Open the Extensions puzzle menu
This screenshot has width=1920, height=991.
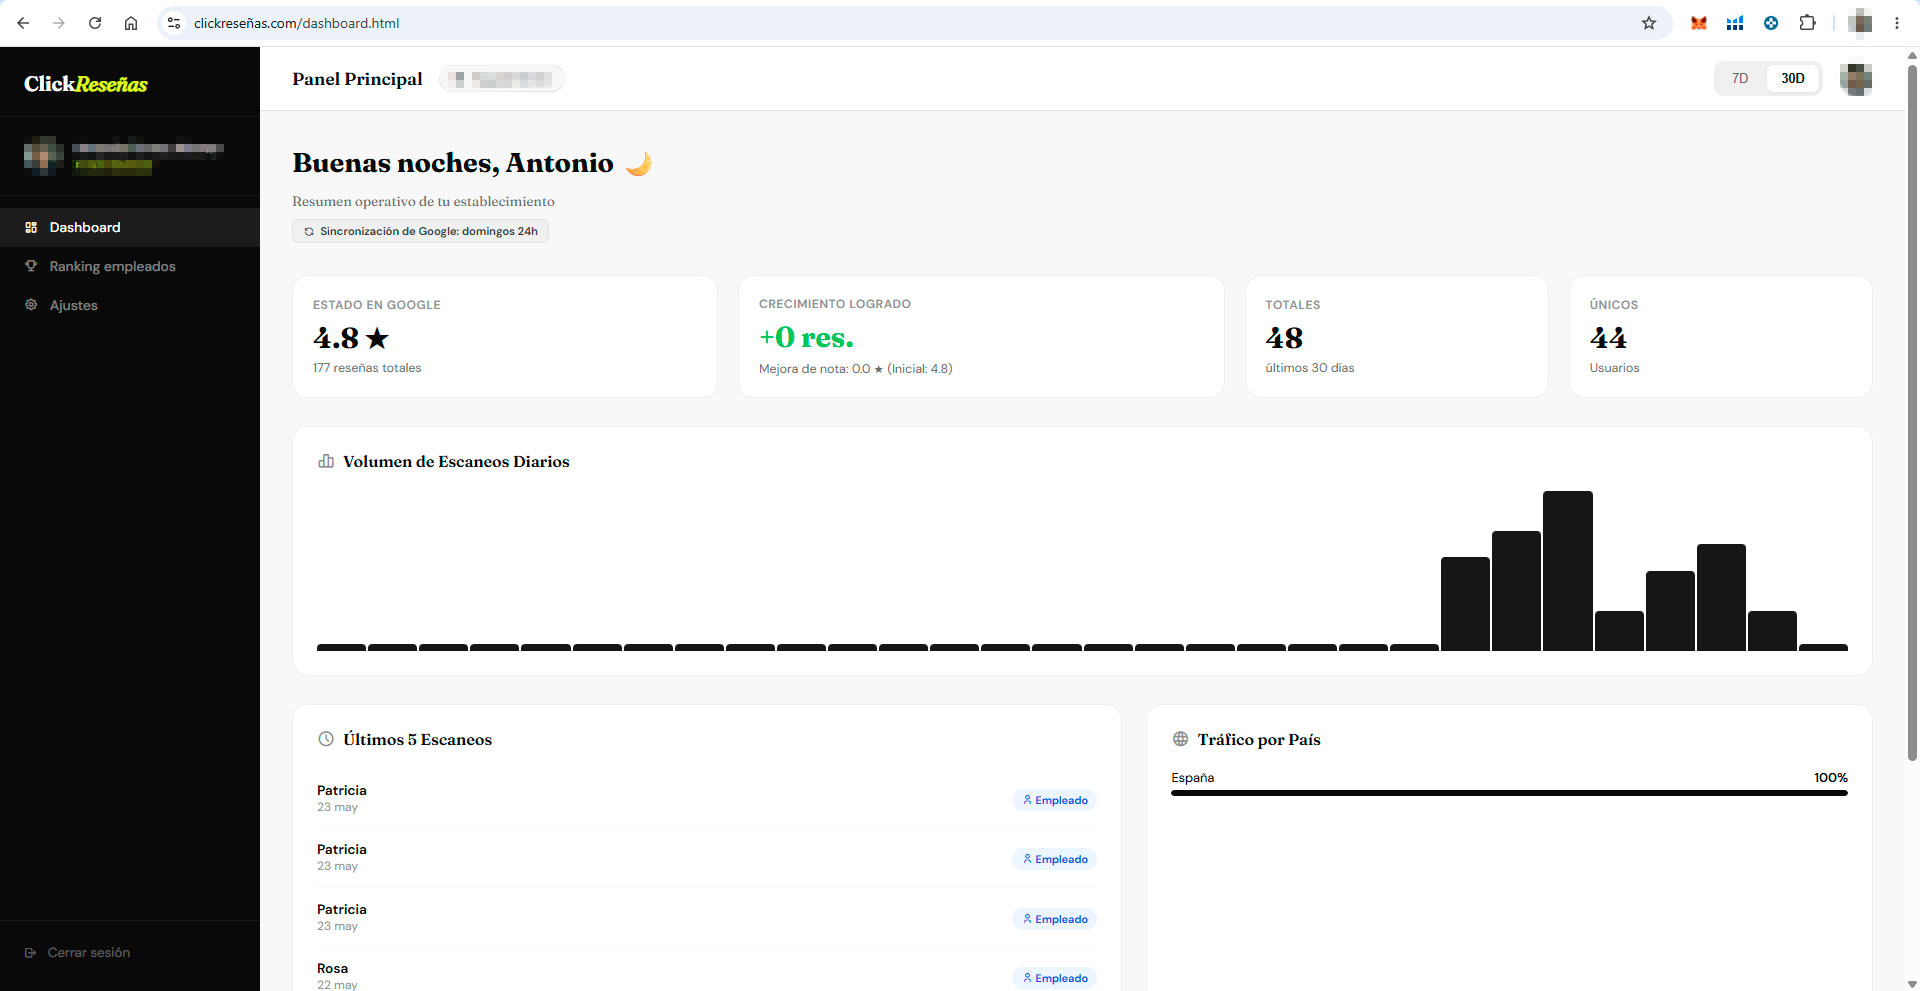pos(1807,23)
